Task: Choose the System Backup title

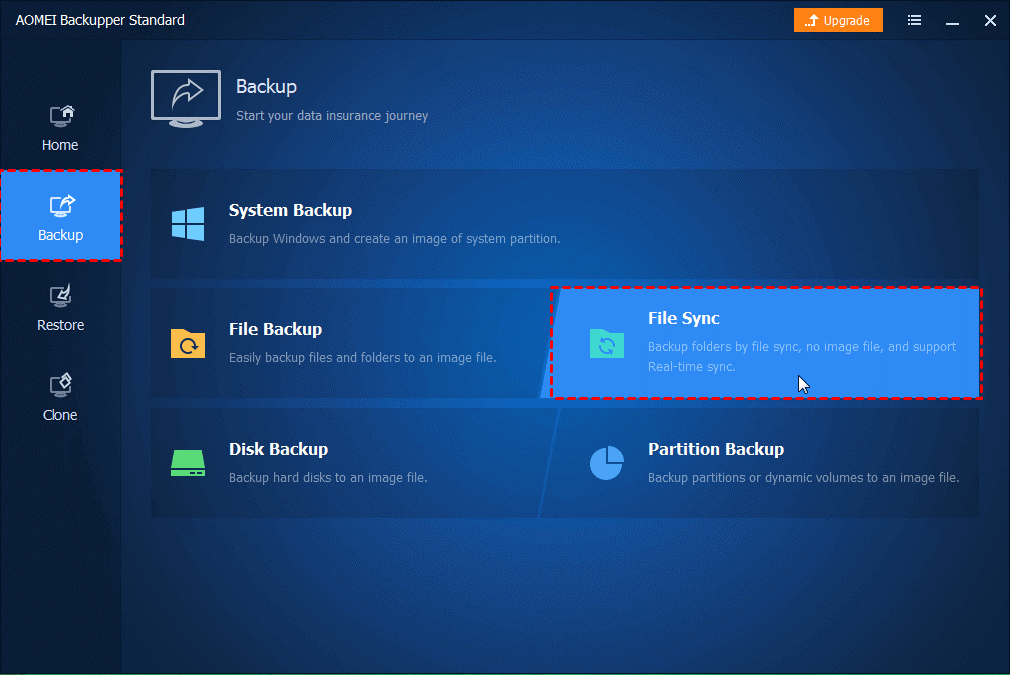Action: pos(291,210)
